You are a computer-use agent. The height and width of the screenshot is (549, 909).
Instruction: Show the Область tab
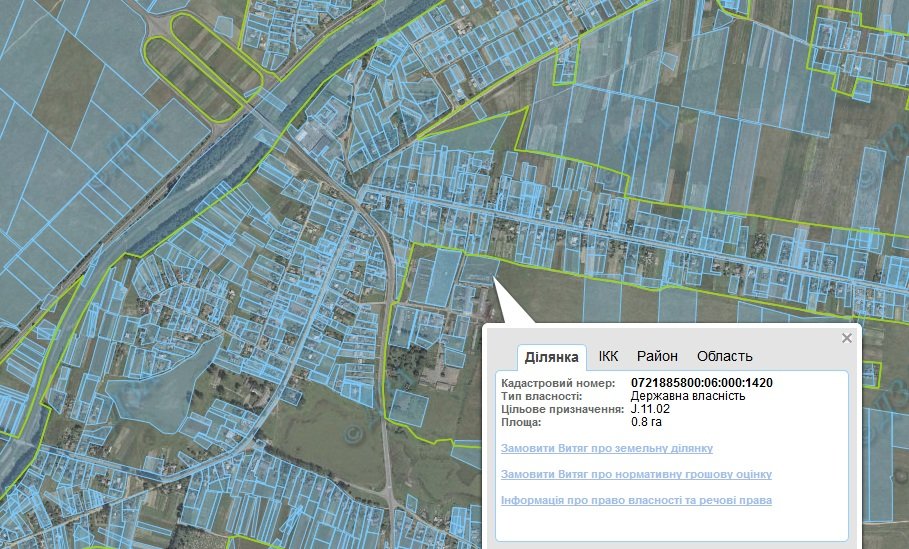tap(724, 356)
